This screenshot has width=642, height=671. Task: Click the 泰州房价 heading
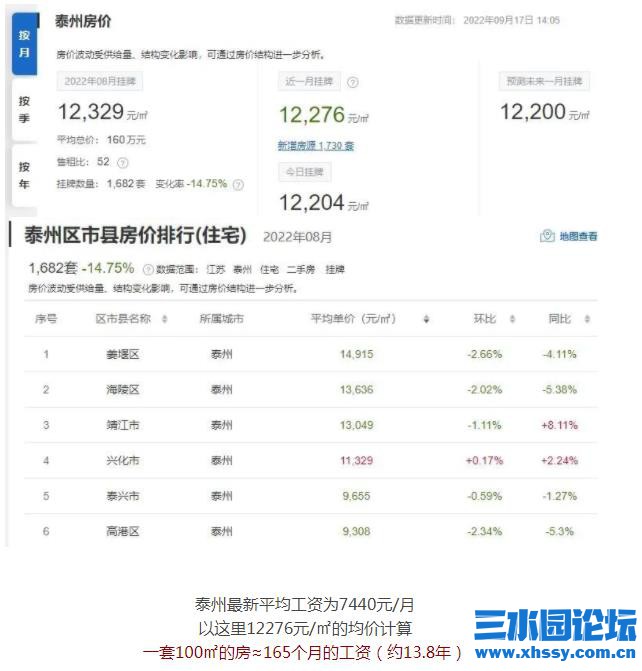pyautogui.click(x=83, y=21)
